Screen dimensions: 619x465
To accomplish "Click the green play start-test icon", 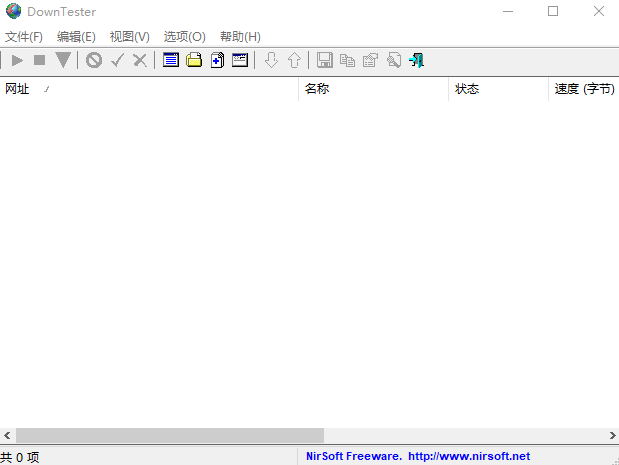I will pos(17,61).
